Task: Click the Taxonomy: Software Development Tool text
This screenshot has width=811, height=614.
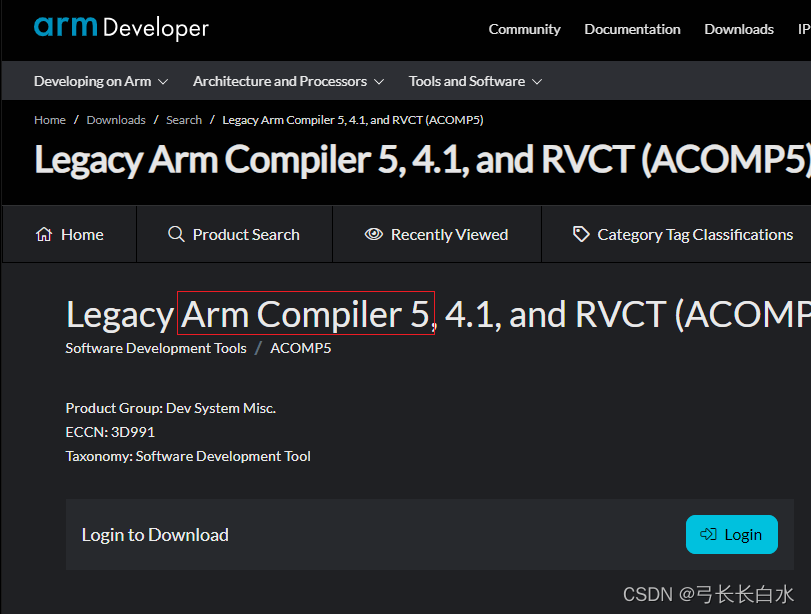Action: tap(188, 456)
